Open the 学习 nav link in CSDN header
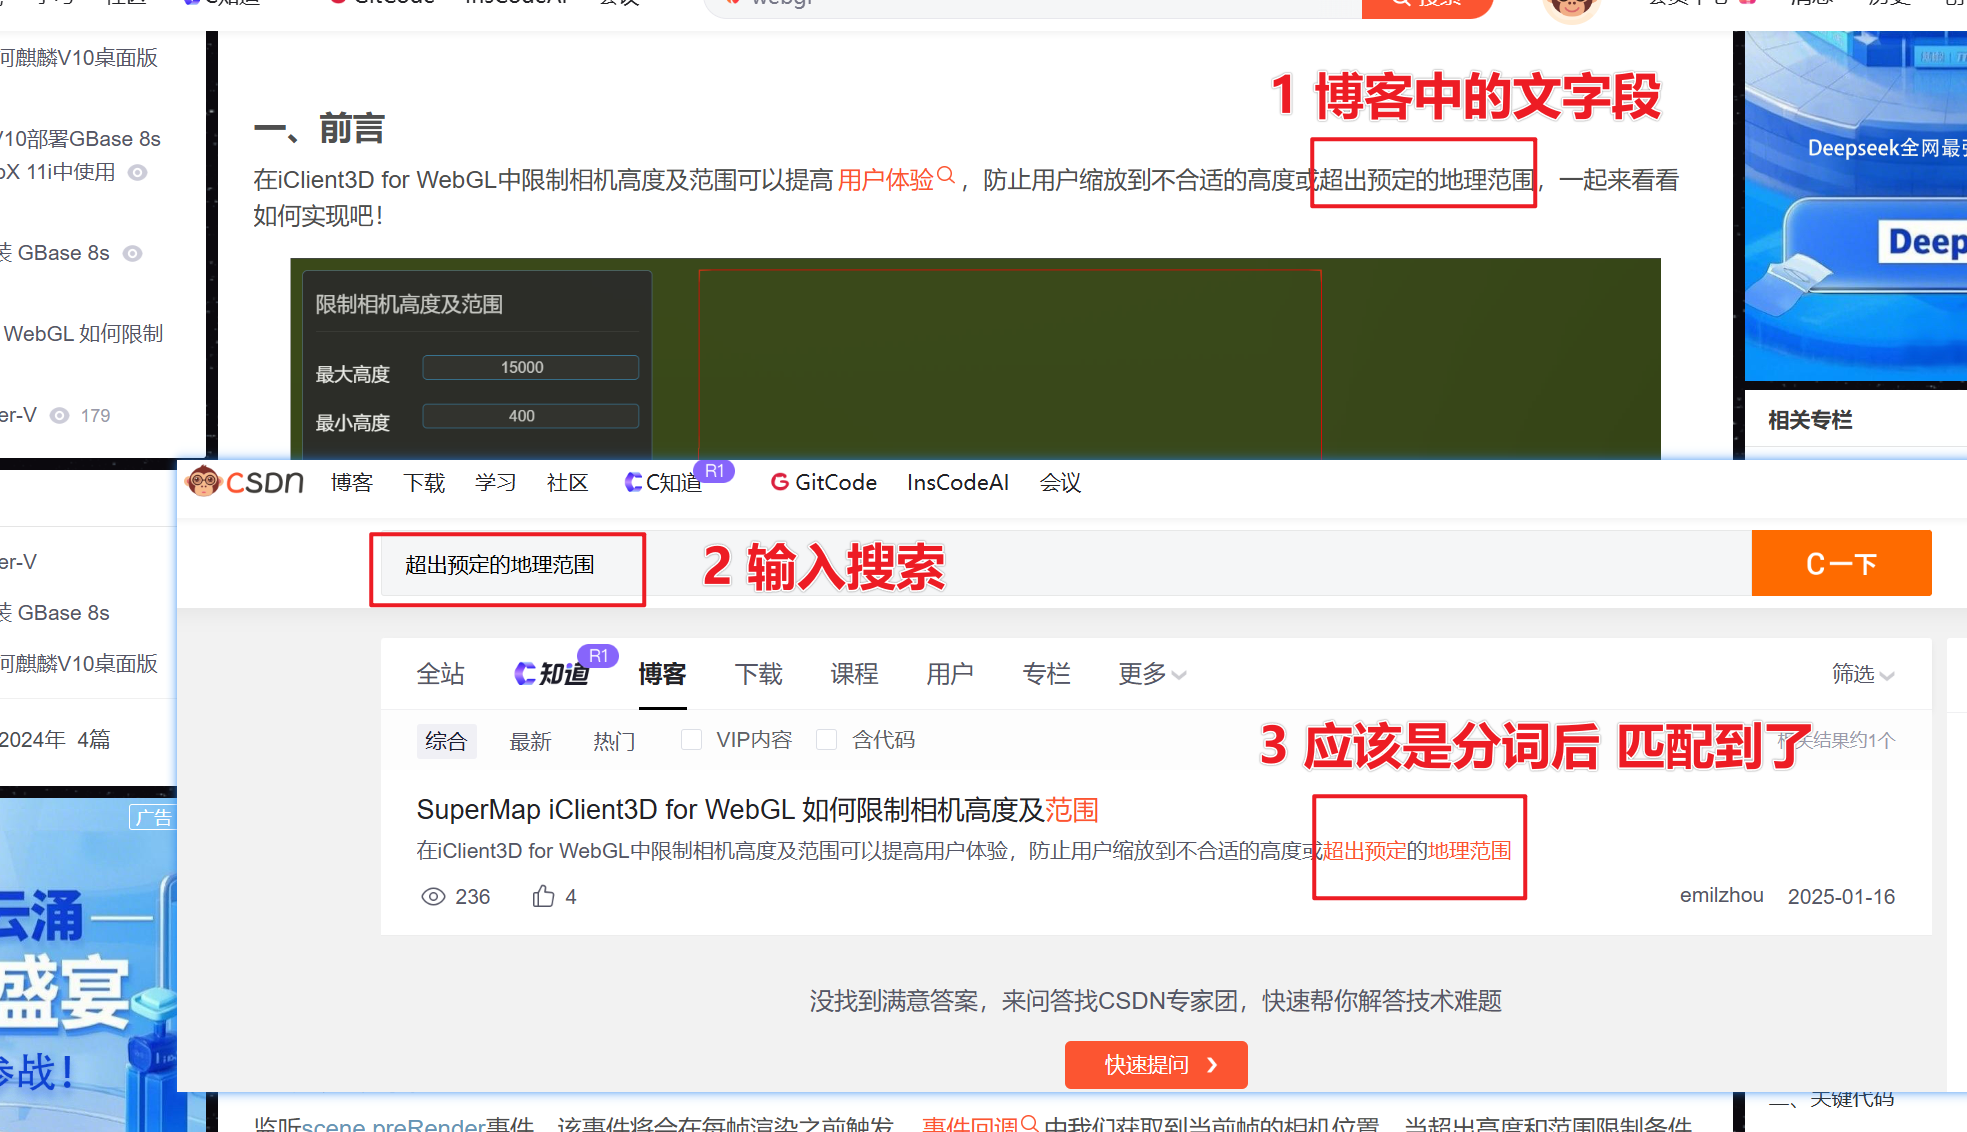The width and height of the screenshot is (1967, 1132). 496,483
